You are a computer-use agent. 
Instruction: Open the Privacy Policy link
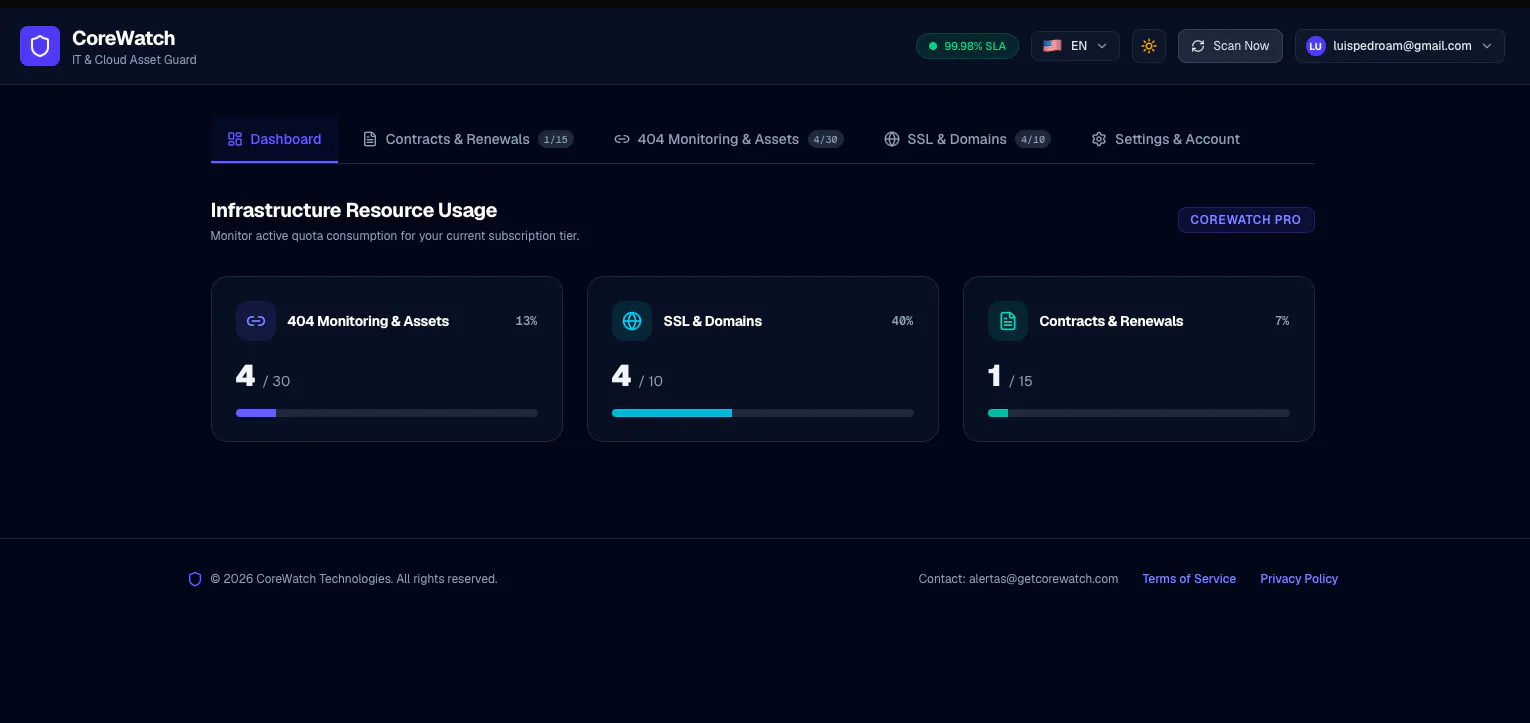coord(1299,579)
